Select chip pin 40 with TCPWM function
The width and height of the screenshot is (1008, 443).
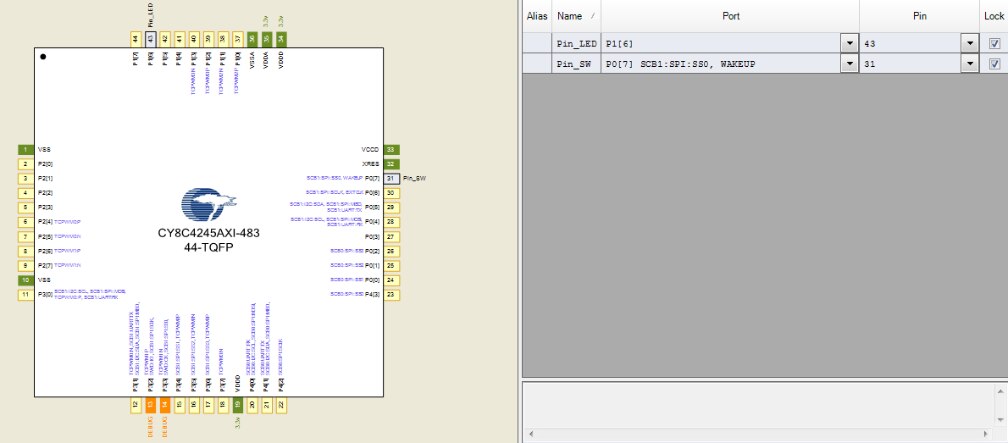click(194, 39)
